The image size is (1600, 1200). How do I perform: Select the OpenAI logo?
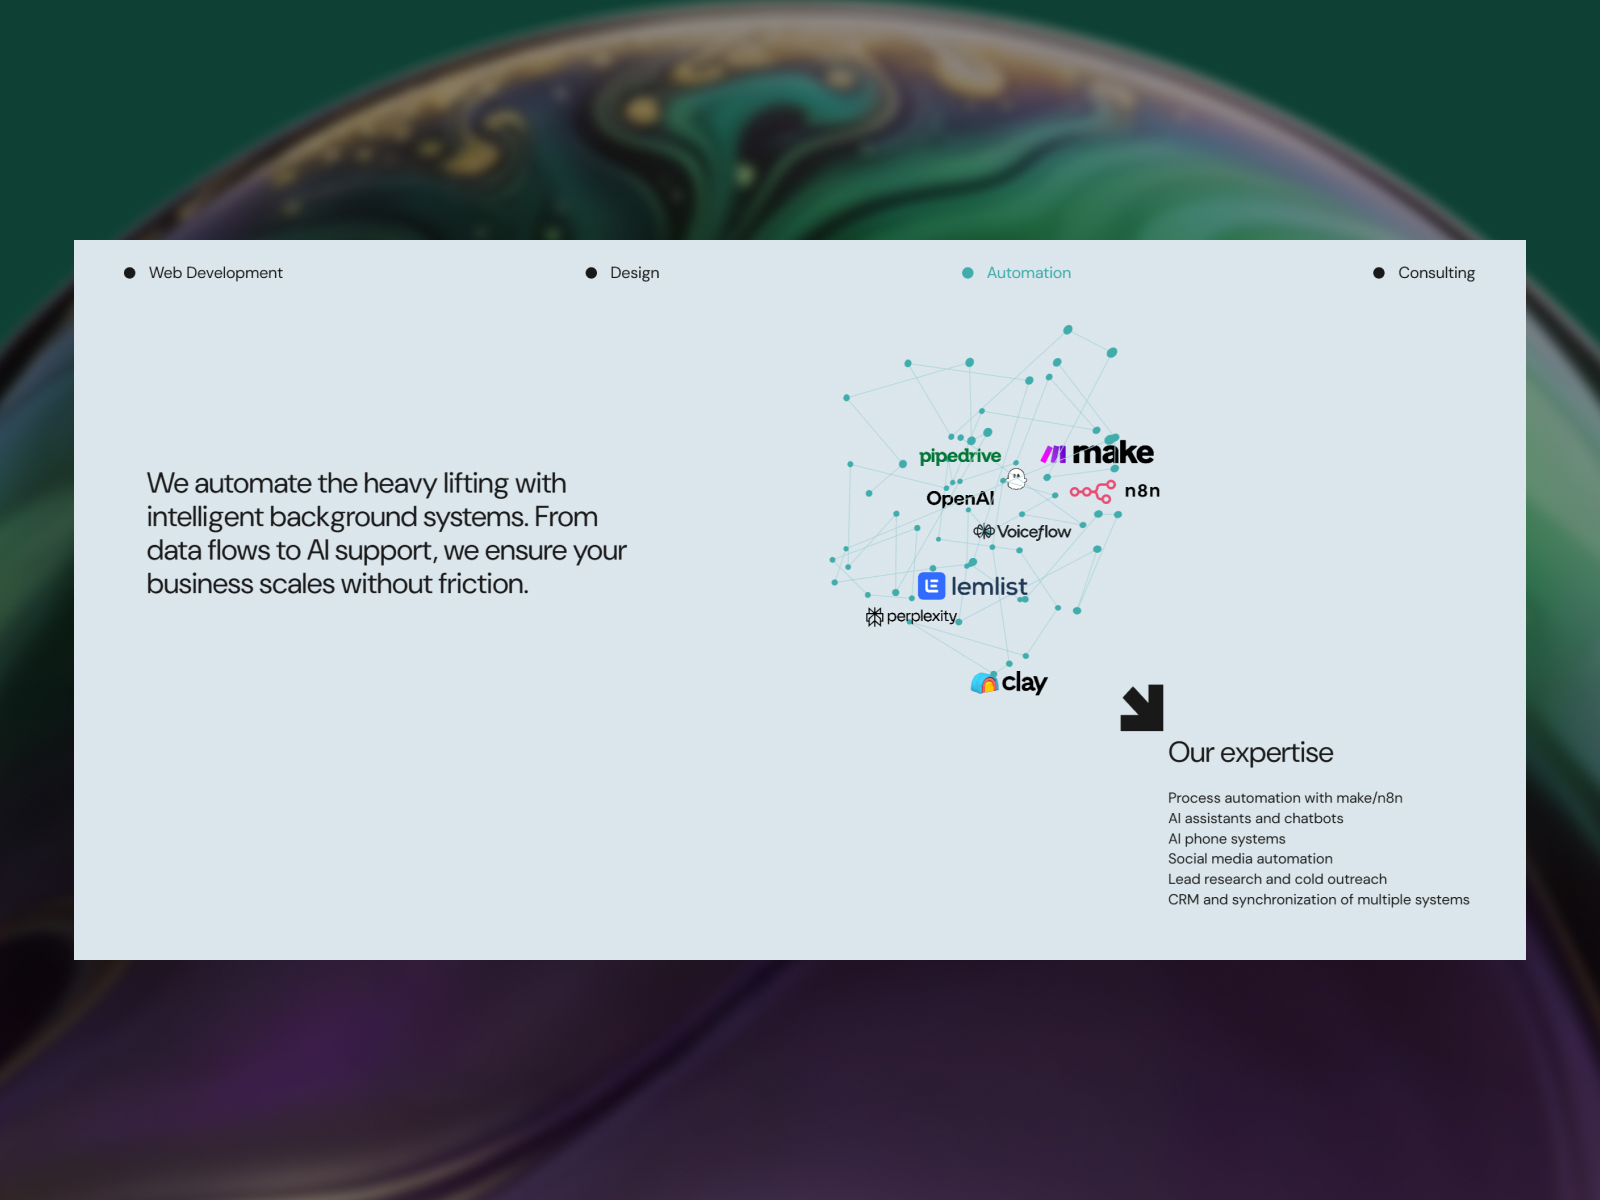click(960, 498)
